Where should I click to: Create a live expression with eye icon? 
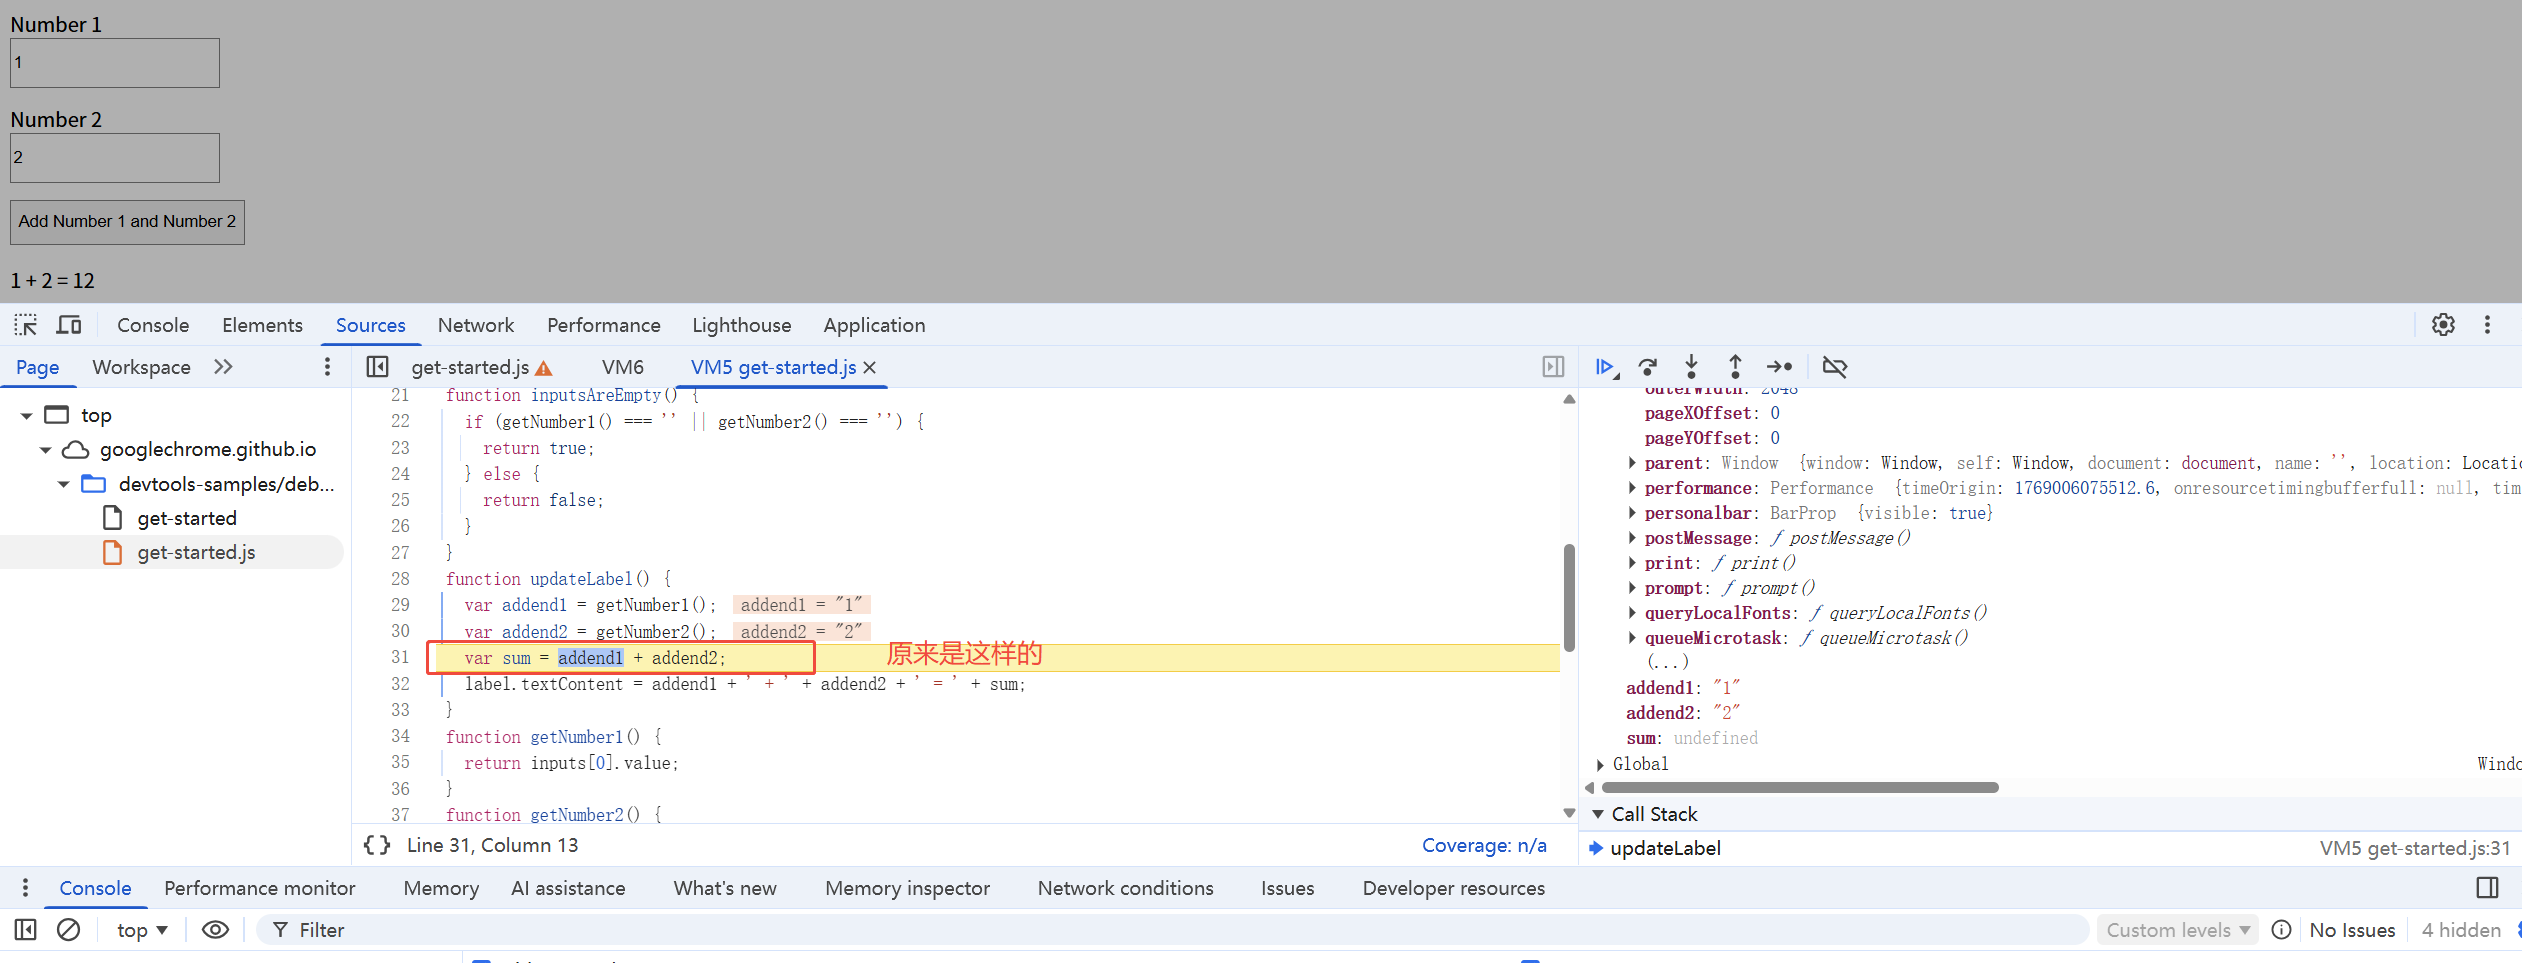click(x=215, y=930)
